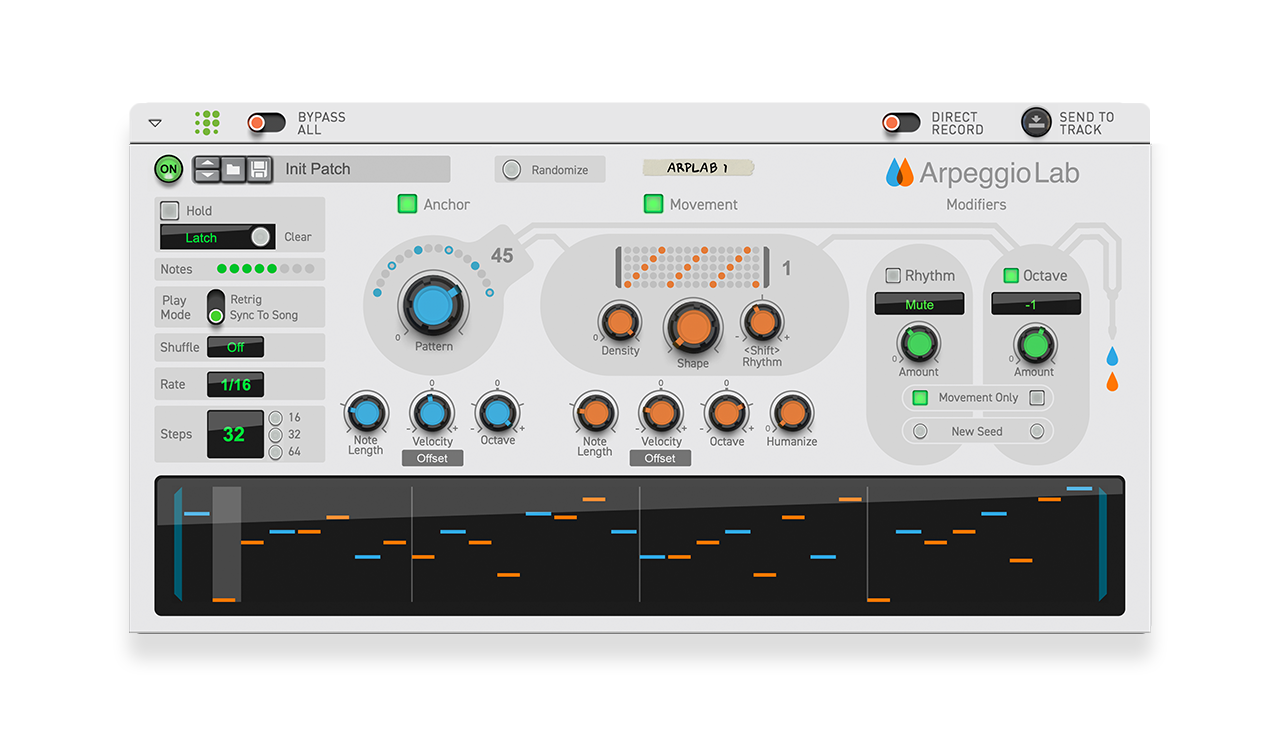
Task: Open the Octave shift selector showing -1
Action: coord(1035,303)
